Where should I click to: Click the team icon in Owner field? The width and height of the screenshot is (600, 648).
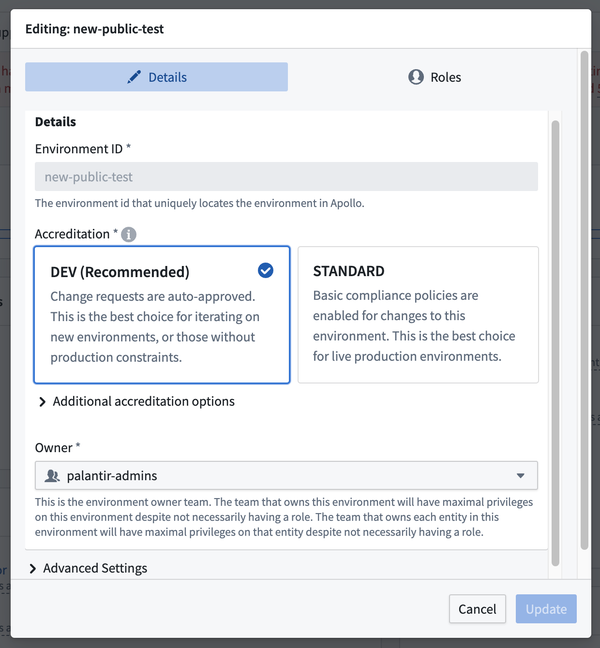pyautogui.click(x=52, y=476)
